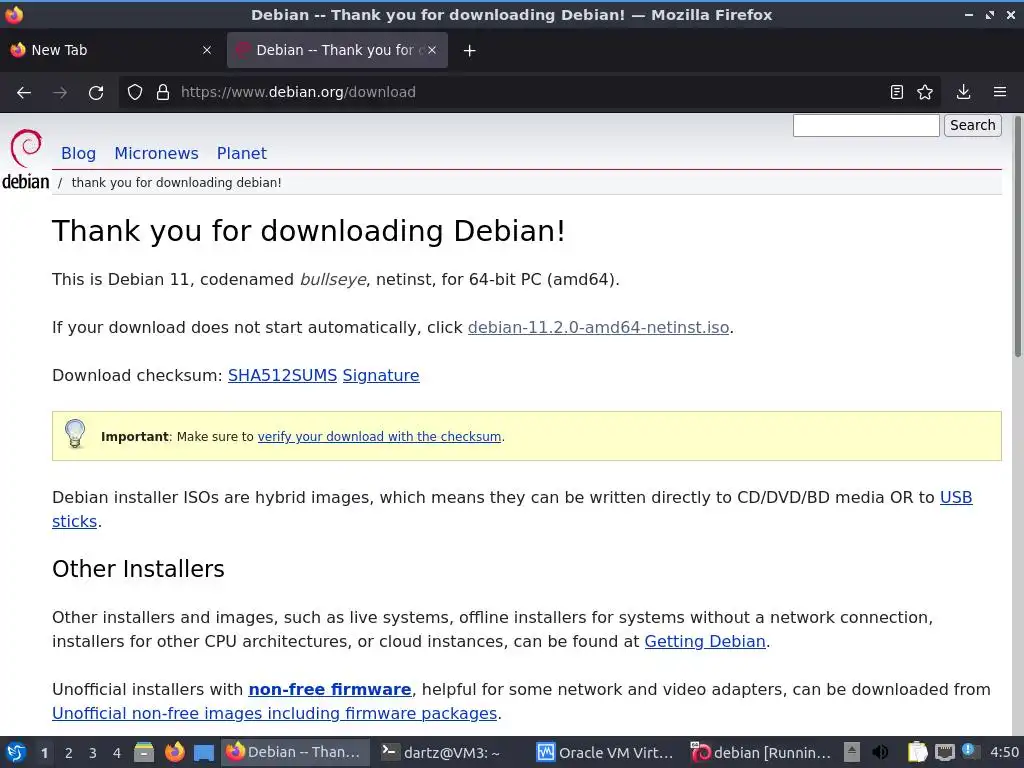Click the taskbar clock
1024x768 pixels.
(x=1004, y=752)
